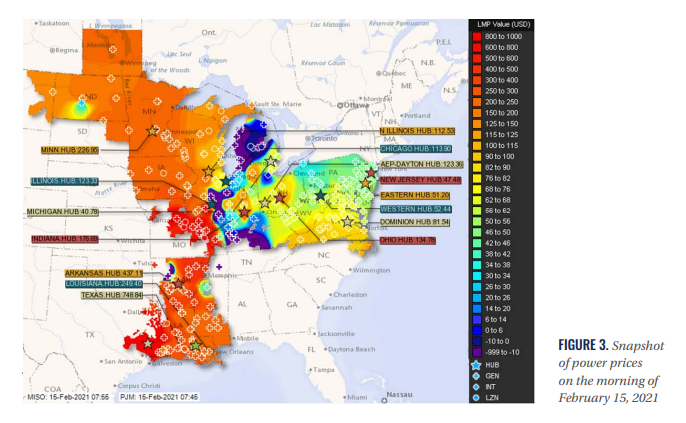Image resolution: width=686 pixels, height=423 pixels.
Task: Click the Dominion hub star in Virginia
Action: click(x=347, y=222)
